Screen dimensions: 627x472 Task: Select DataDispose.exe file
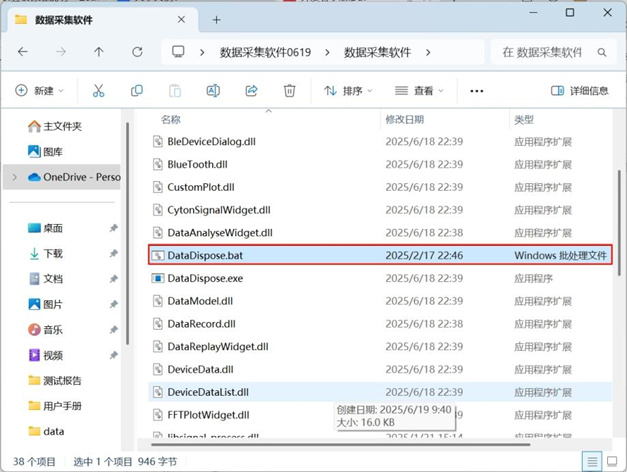pos(205,277)
